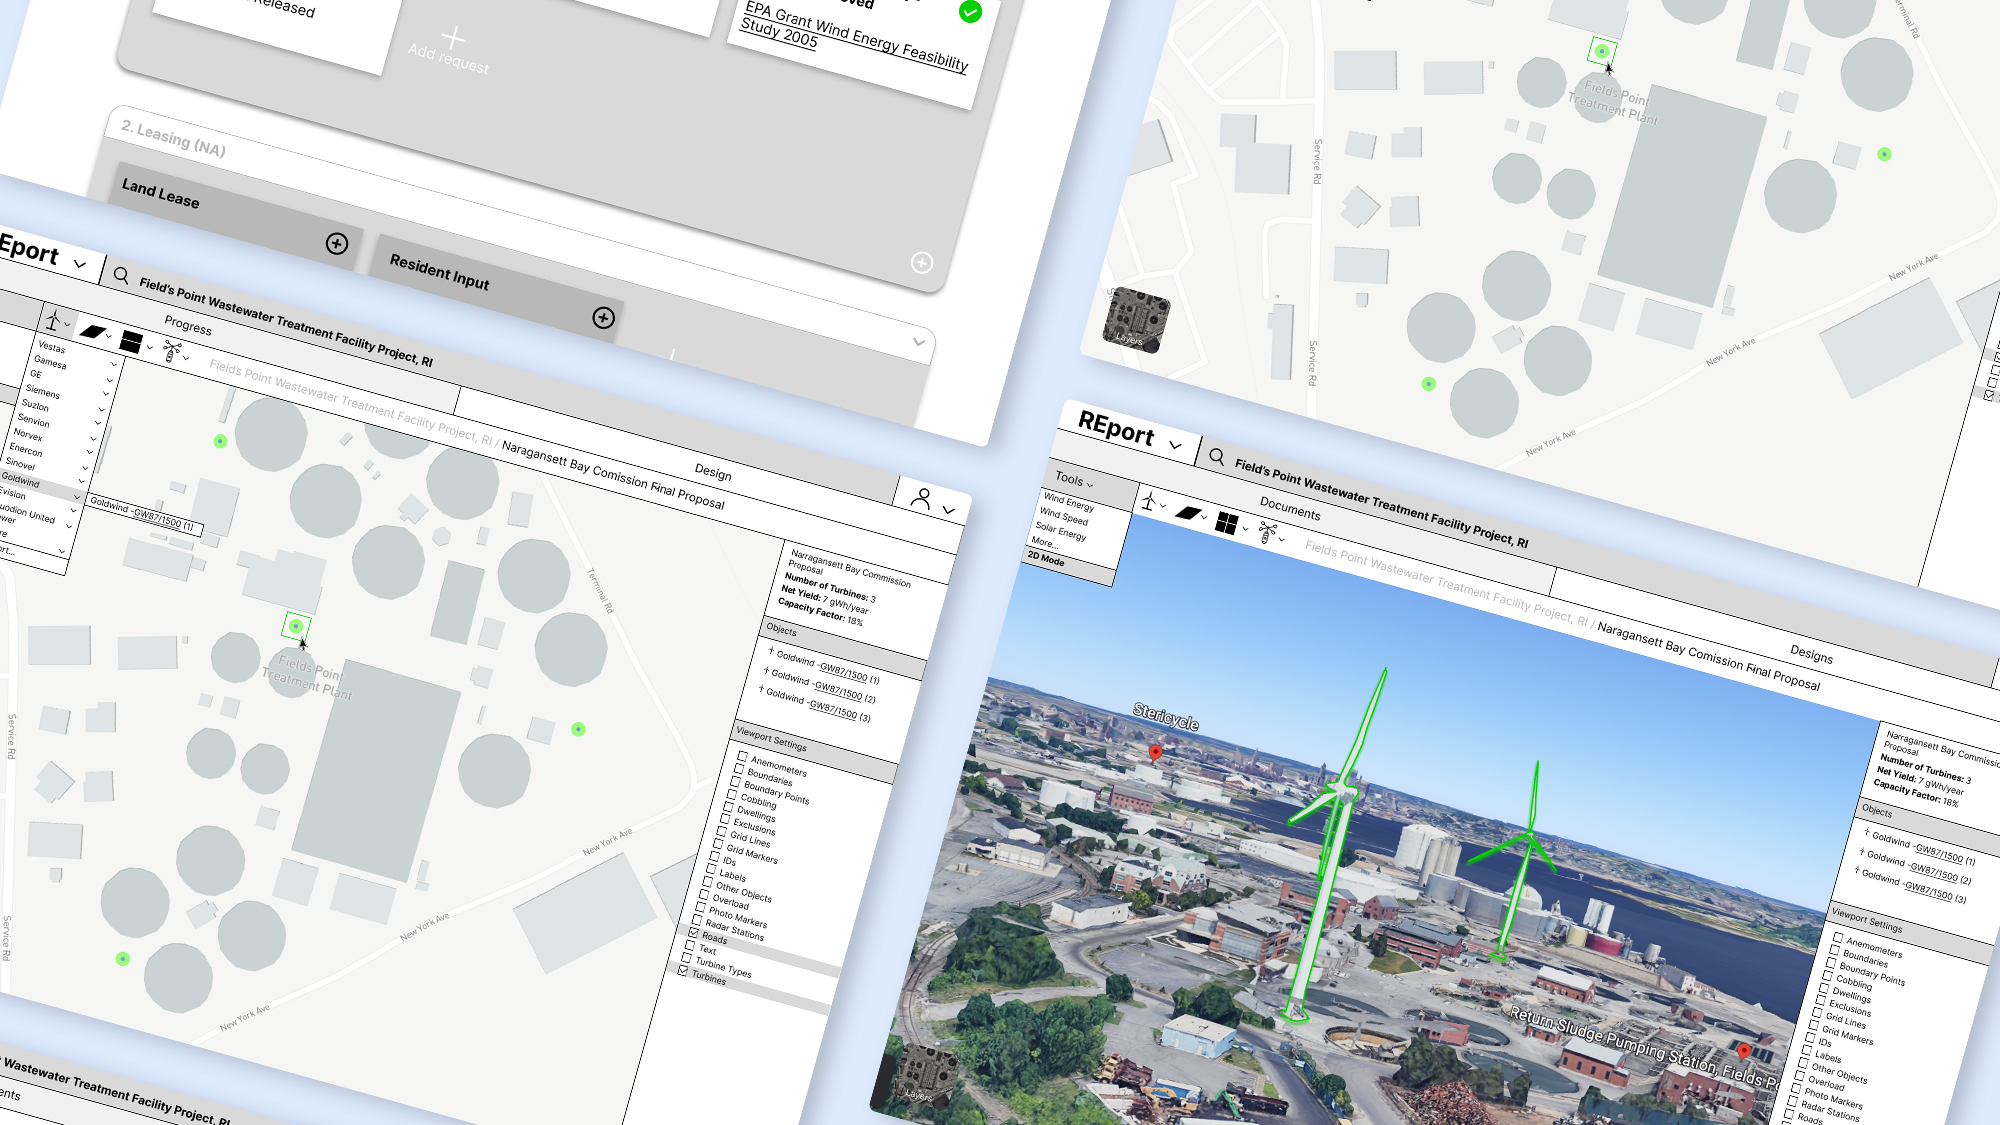Select Wind Speed from the Tools menu
2000x1125 pixels.
1063,516
